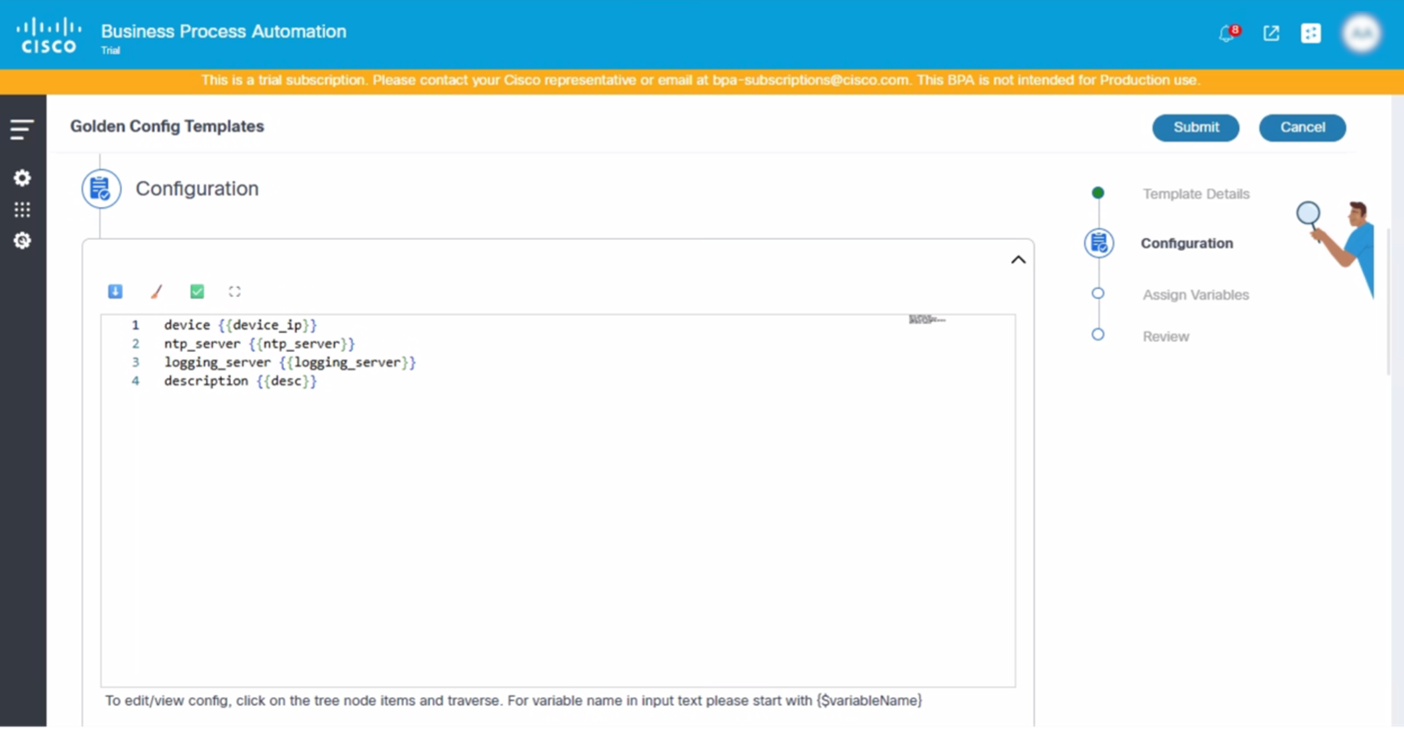The image size is (1404, 729).
Task: Open the notifications bell with badge 8
Action: (1228, 33)
